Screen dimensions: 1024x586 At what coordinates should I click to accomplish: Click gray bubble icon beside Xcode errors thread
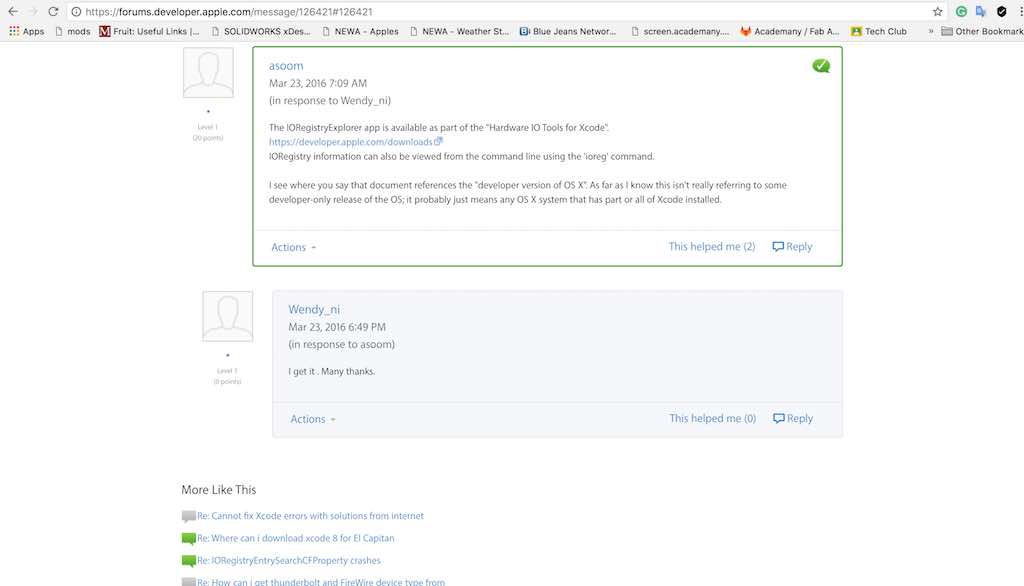pyautogui.click(x=189, y=517)
